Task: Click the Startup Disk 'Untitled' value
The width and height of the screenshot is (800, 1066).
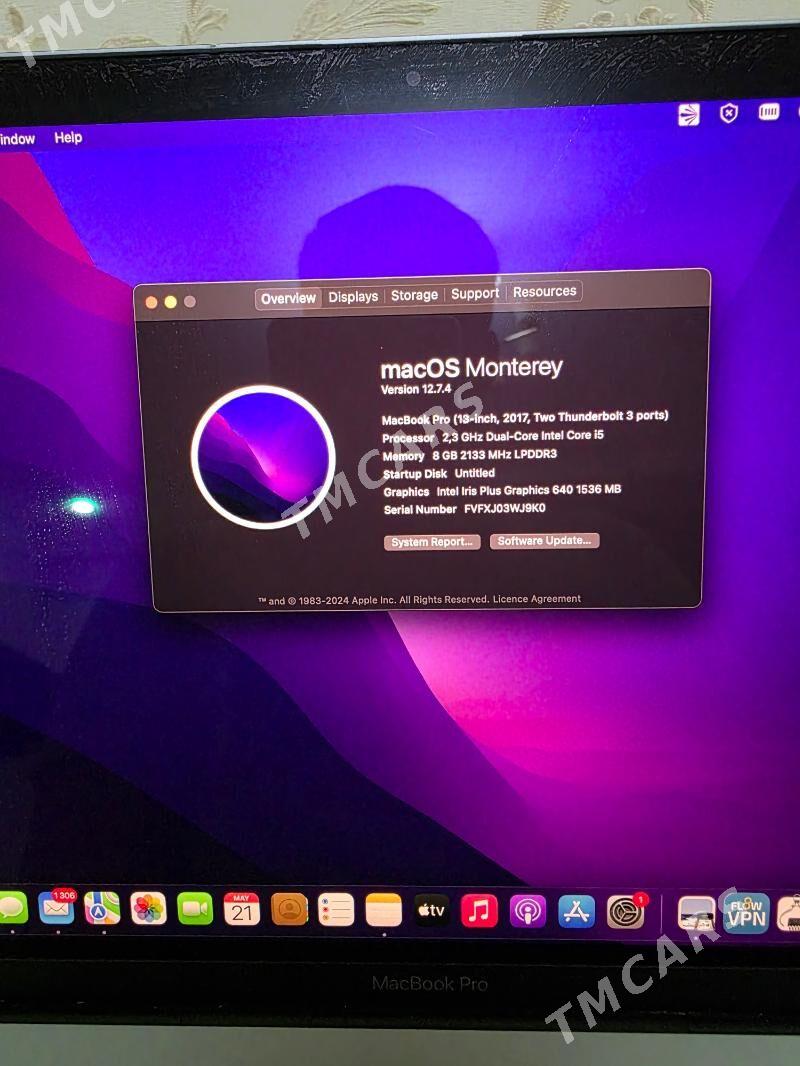Action: click(x=474, y=473)
